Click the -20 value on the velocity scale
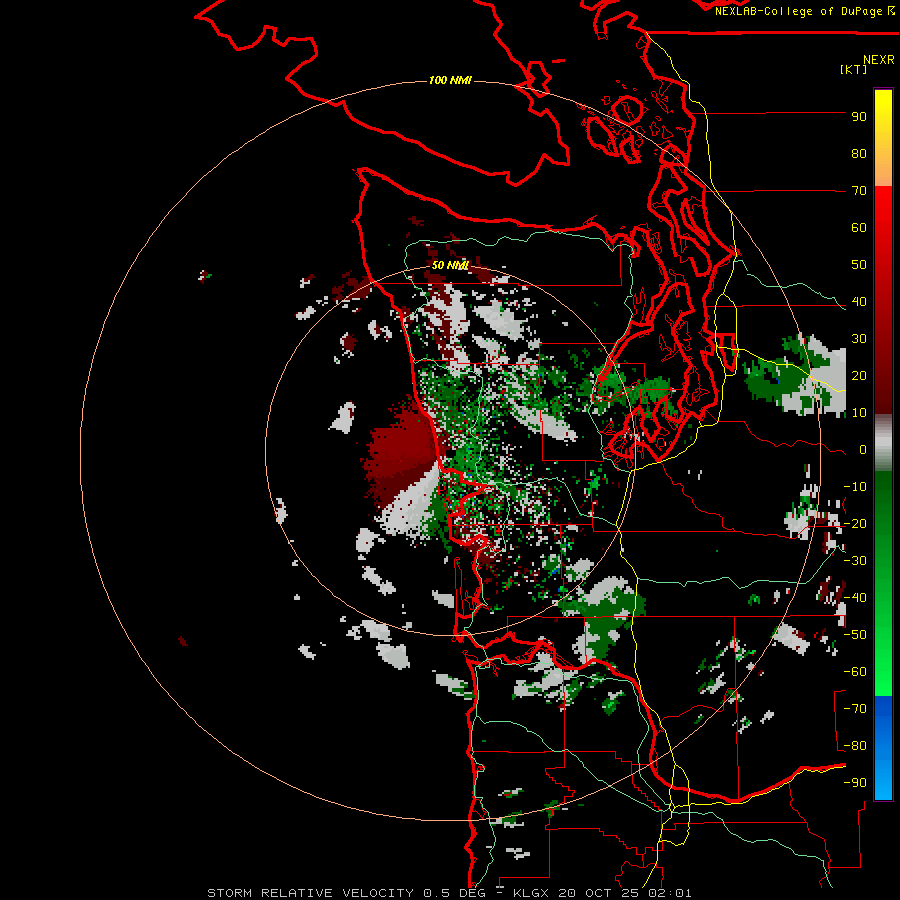The height and width of the screenshot is (900, 900). (x=855, y=524)
